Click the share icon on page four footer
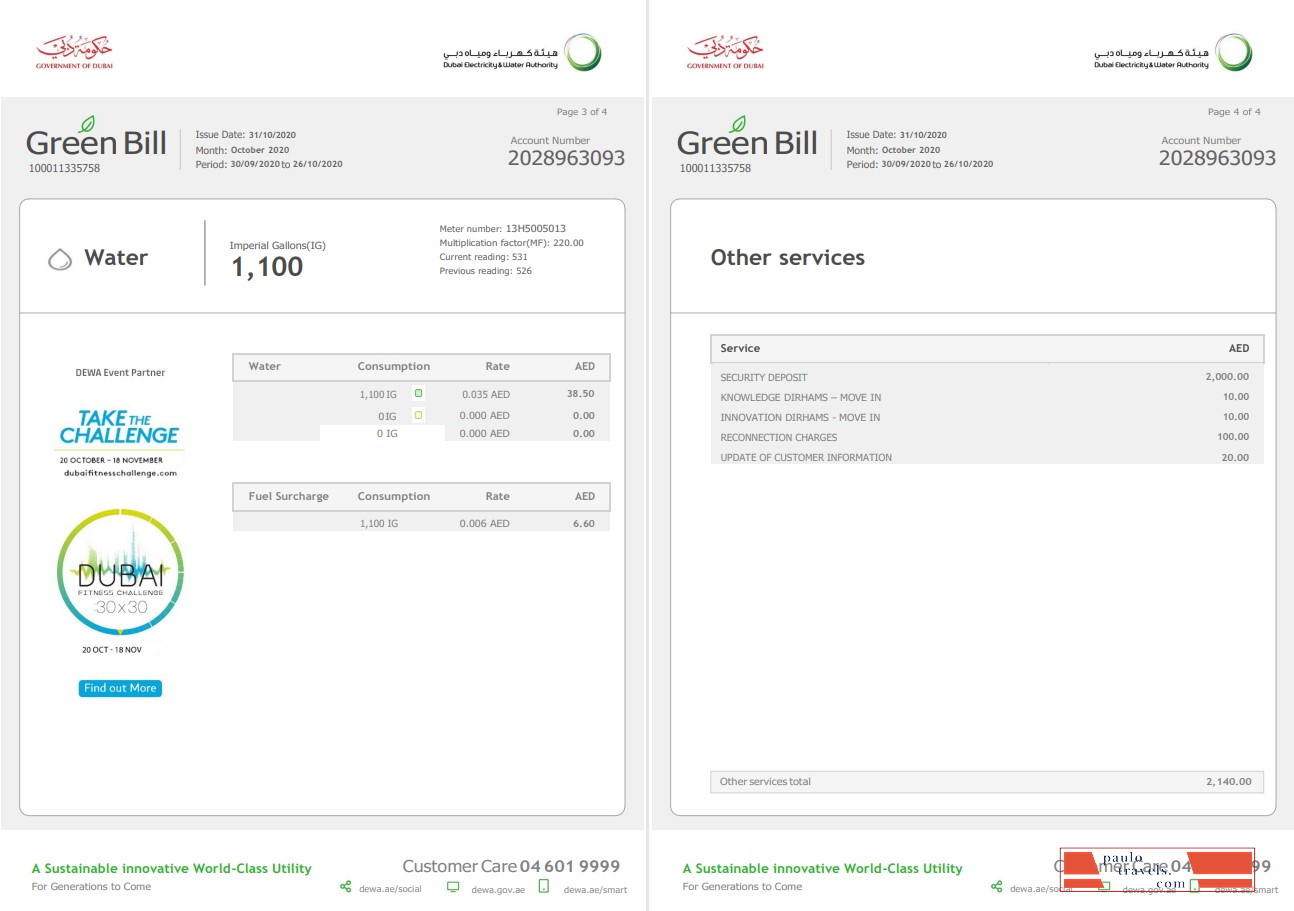Viewport: 1294px width, 911px height. 996,887
